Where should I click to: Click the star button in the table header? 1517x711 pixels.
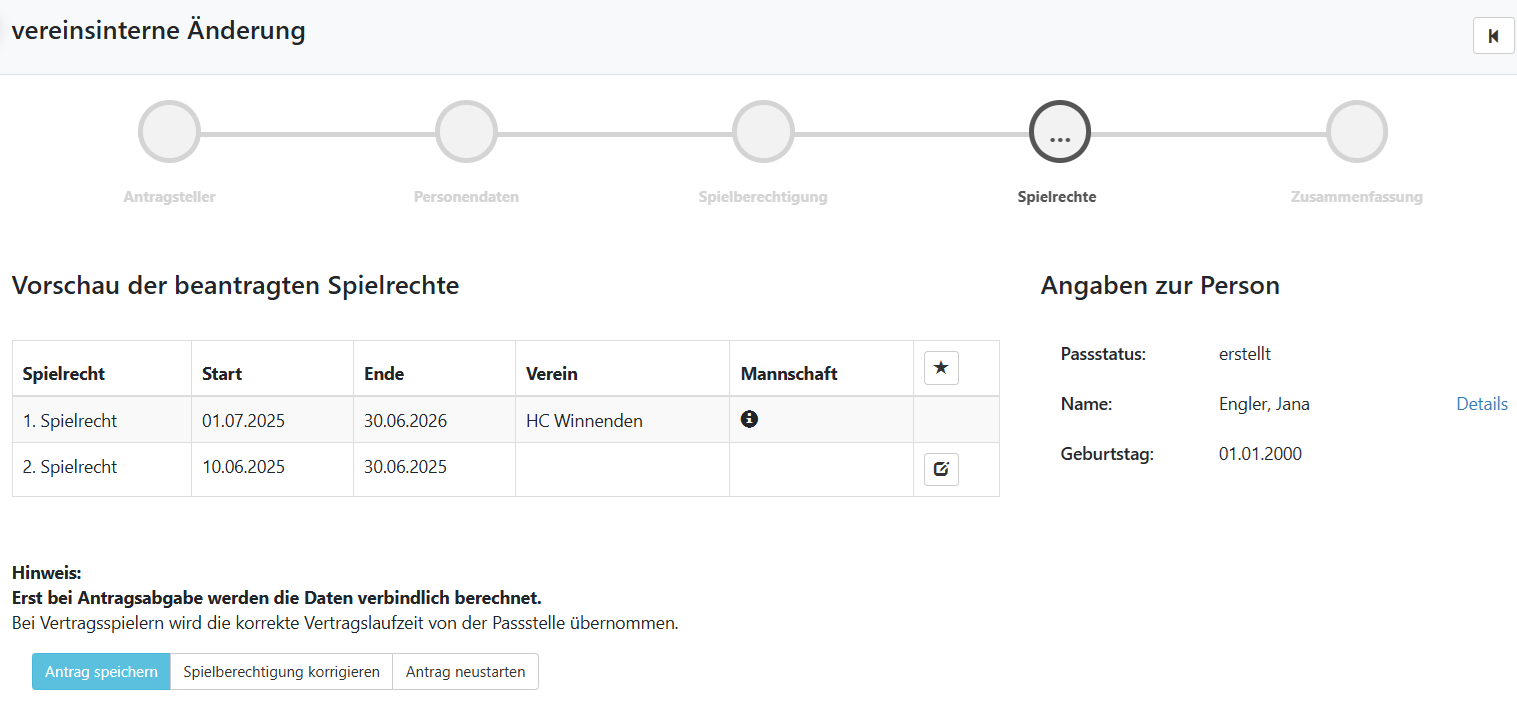[940, 368]
